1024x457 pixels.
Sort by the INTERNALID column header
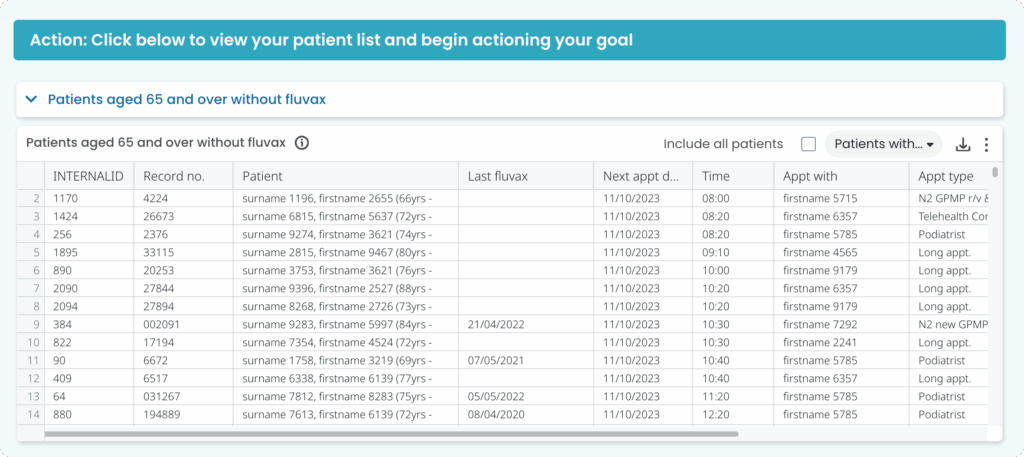click(89, 176)
